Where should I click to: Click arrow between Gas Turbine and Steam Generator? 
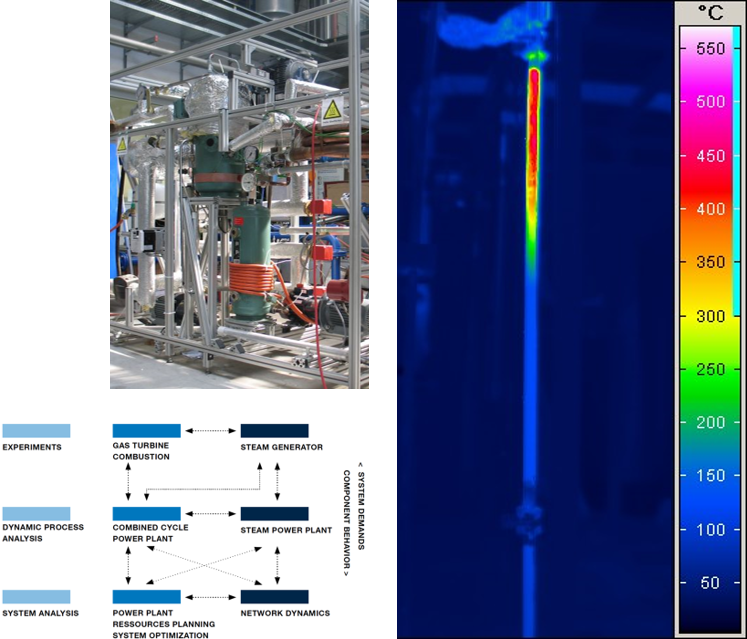pos(211,431)
